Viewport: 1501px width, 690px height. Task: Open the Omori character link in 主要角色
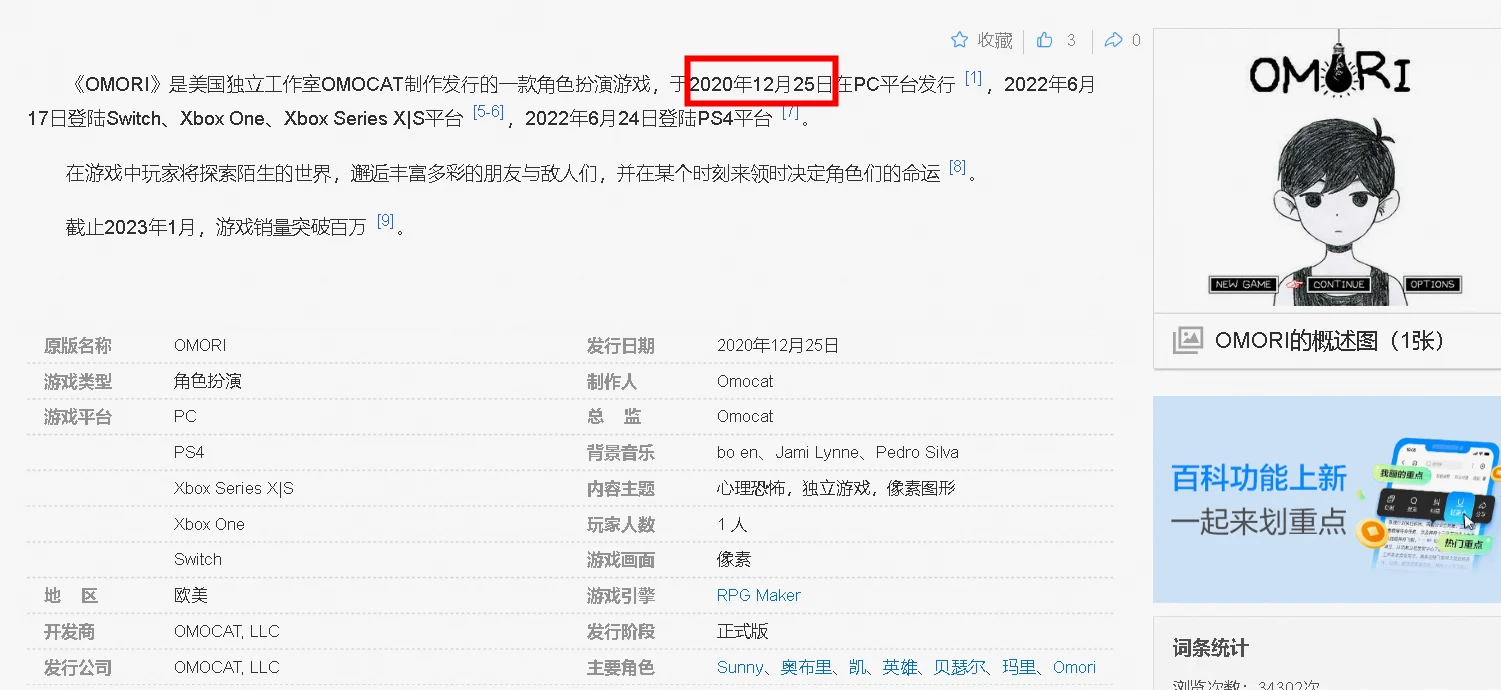[x=1074, y=667]
